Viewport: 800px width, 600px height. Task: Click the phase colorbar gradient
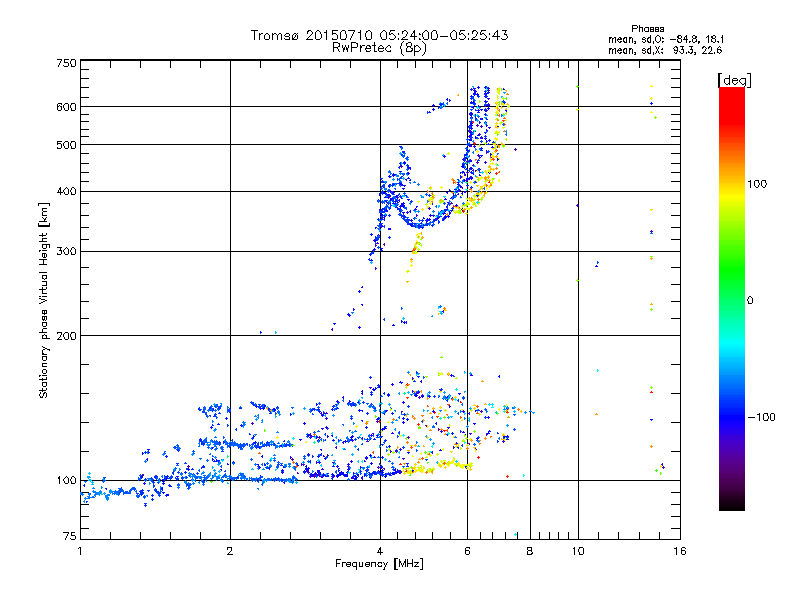pyautogui.click(x=732, y=298)
